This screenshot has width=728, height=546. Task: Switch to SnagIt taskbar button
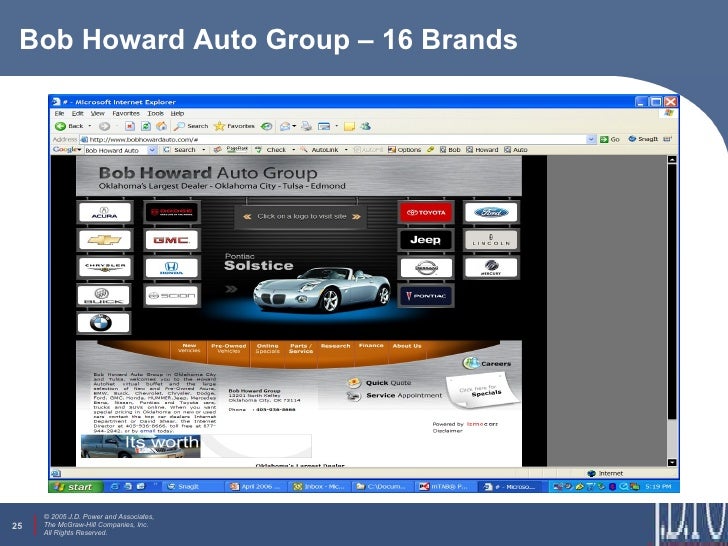pos(195,487)
